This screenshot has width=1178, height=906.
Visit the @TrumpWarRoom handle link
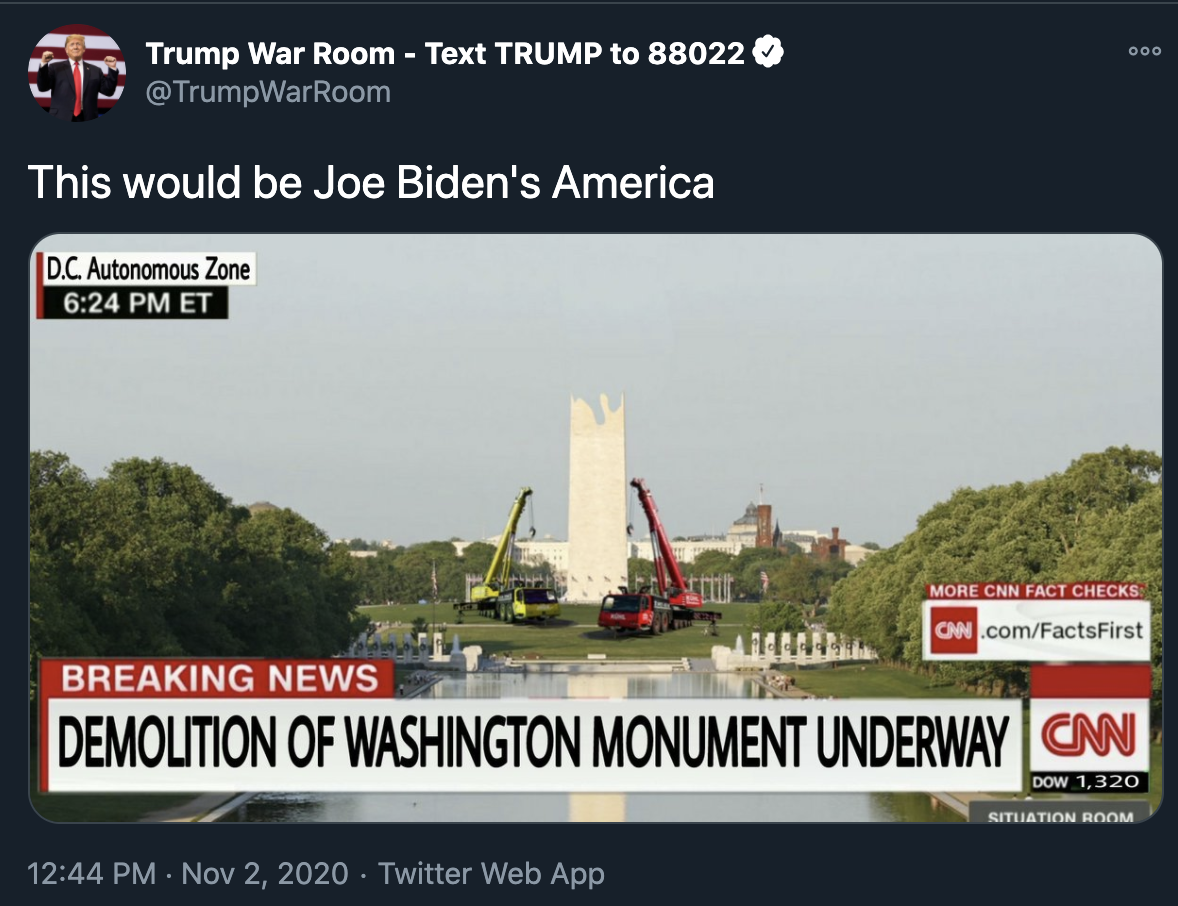pos(267,92)
